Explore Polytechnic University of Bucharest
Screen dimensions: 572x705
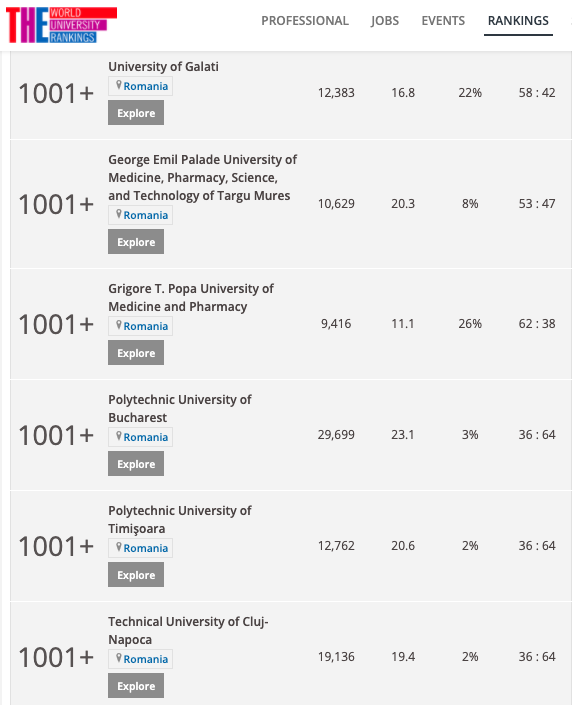coord(136,464)
